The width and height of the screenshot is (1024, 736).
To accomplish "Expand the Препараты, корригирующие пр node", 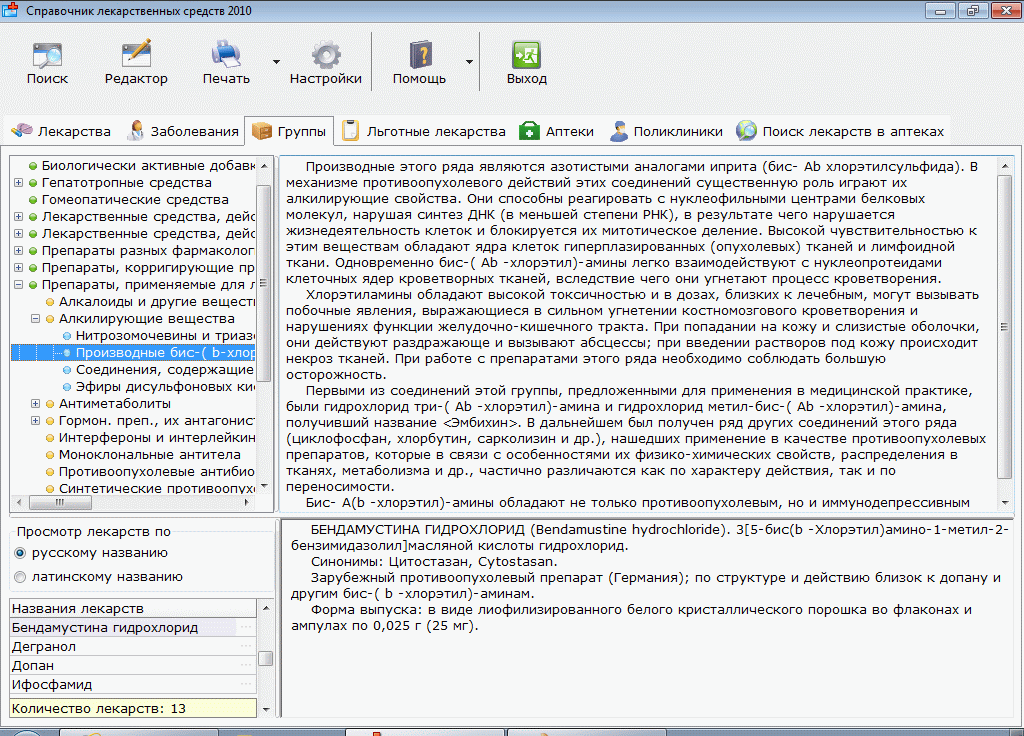I will pos(19,268).
